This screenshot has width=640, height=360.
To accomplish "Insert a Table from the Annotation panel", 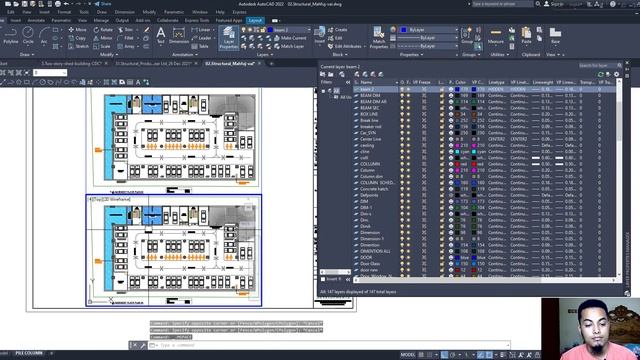I will pos(200,46).
